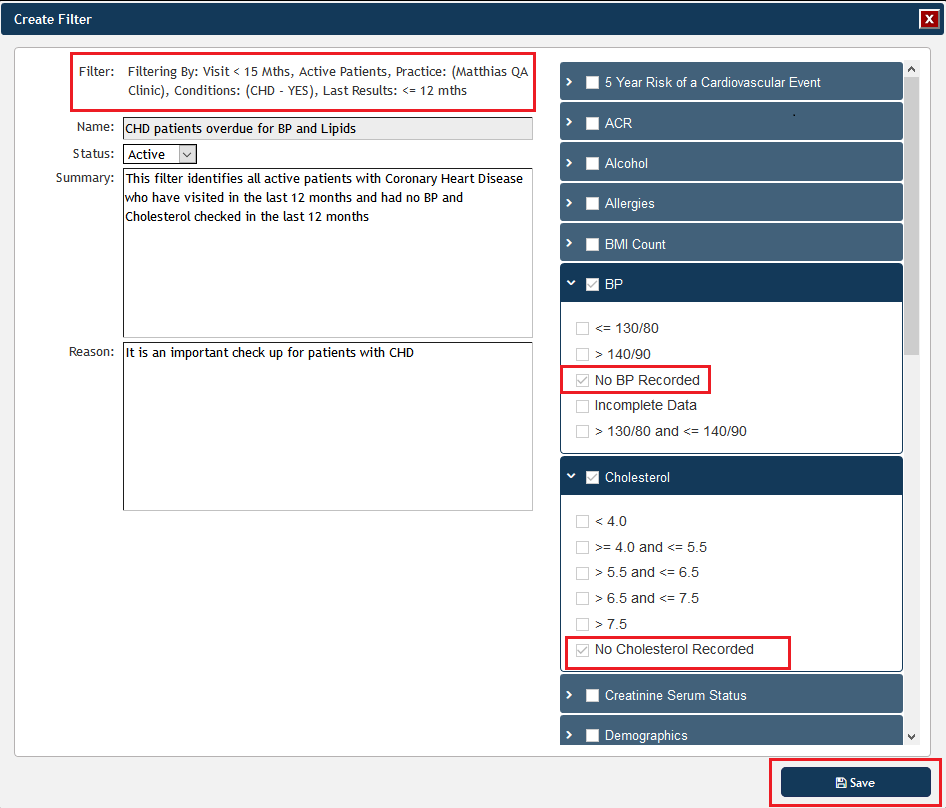
Task: Tick the Demographics checkbox
Action: (592, 736)
